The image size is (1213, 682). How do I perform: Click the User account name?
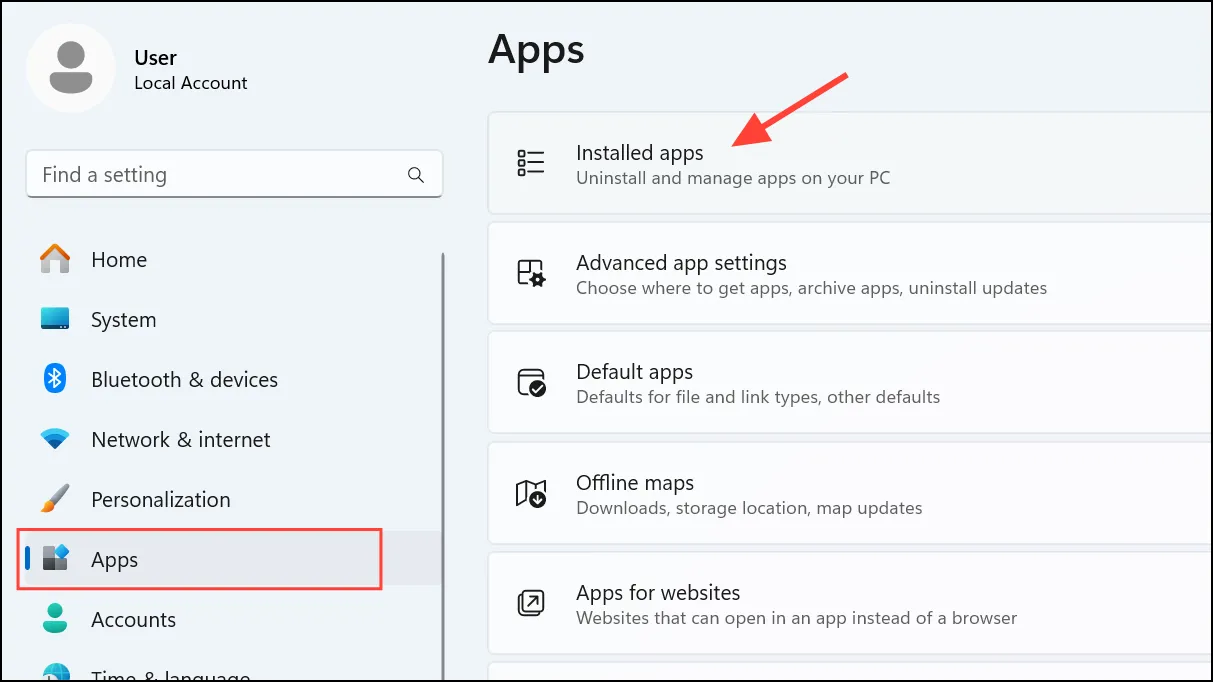point(155,58)
